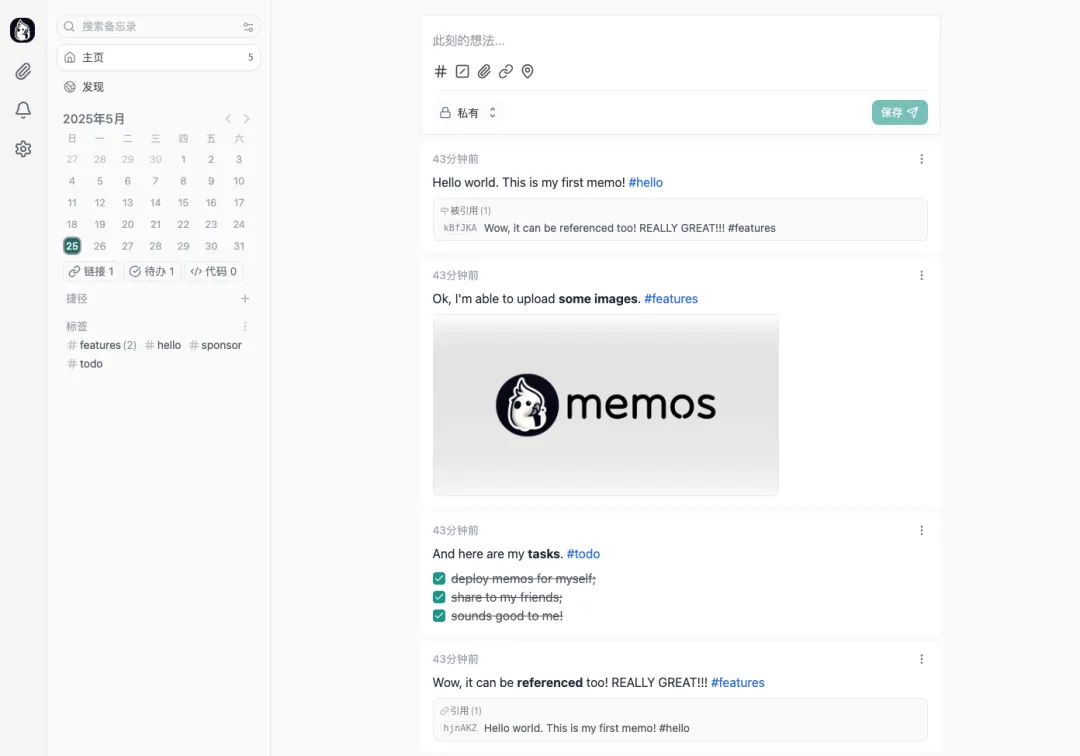Uncheck 'sounds good to me!' task
The width and height of the screenshot is (1080, 756).
click(x=439, y=616)
